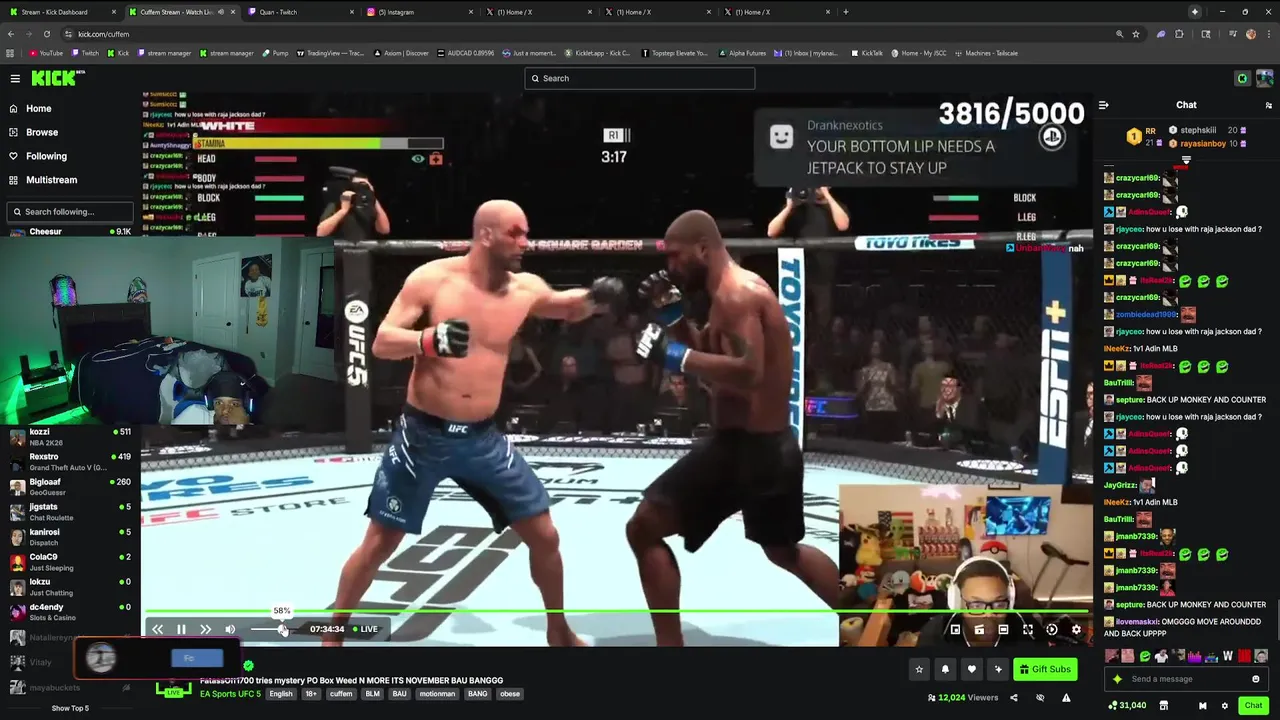Screen dimensions: 1280x720
Task: Toggle theater mode in player
Action: click(x=1003, y=629)
